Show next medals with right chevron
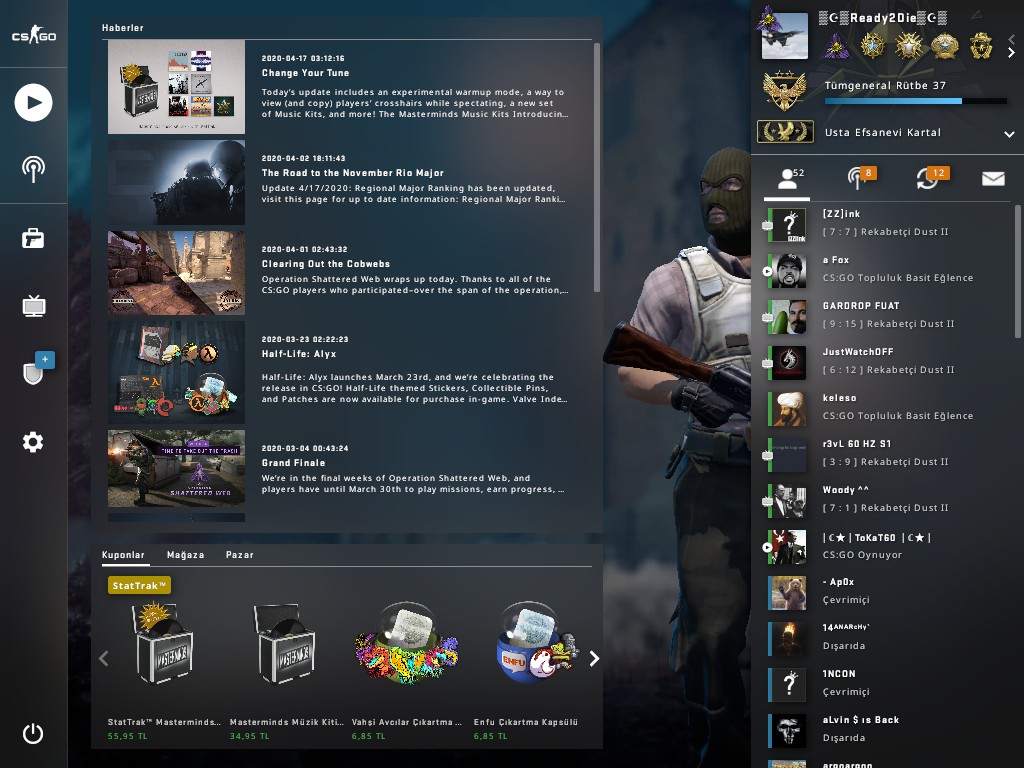This screenshot has width=1024, height=768. (1011, 53)
